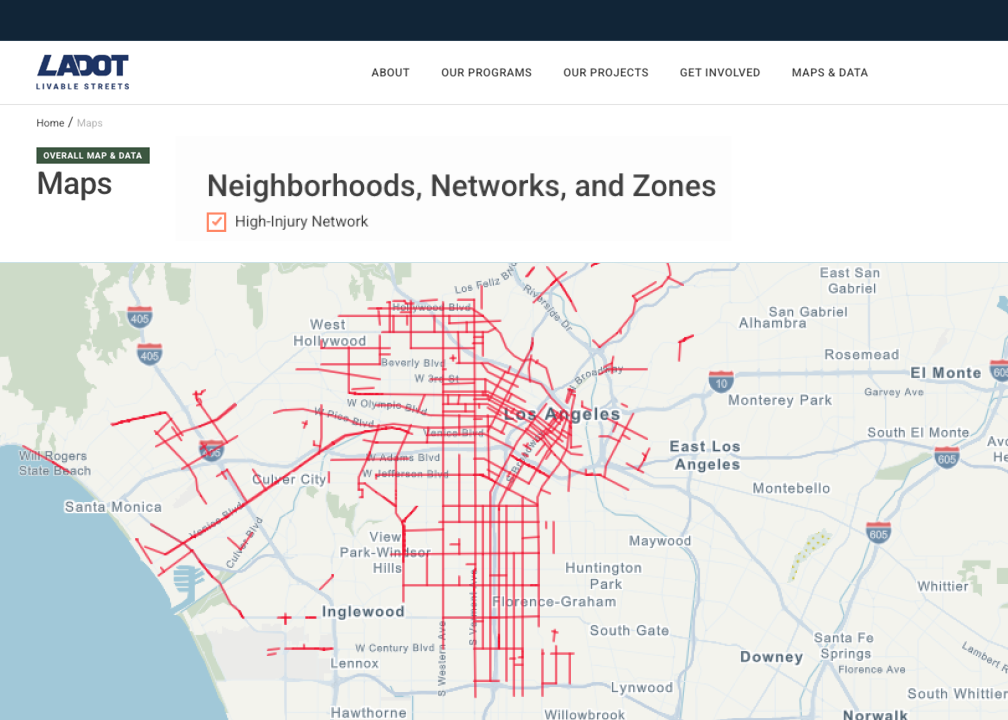Open the Our Programs menu

486,72
